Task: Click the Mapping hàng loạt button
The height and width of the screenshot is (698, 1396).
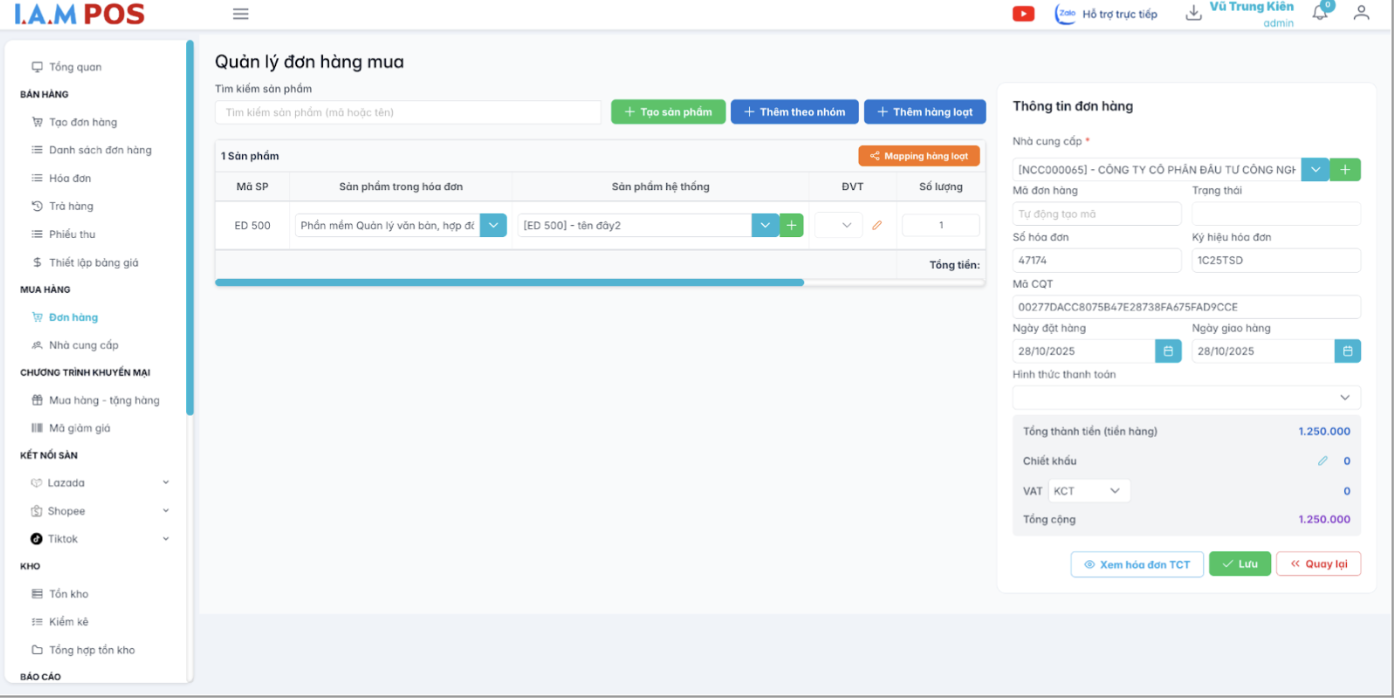Action: tap(918, 156)
